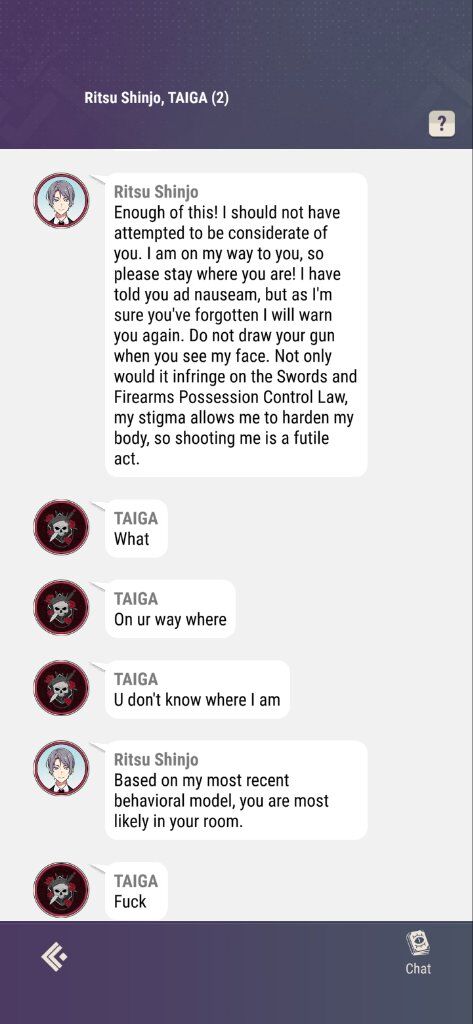Image resolution: width=473 pixels, height=1024 pixels.
Task: Tap the "U don't know where I am" bubble
Action: 197,689
